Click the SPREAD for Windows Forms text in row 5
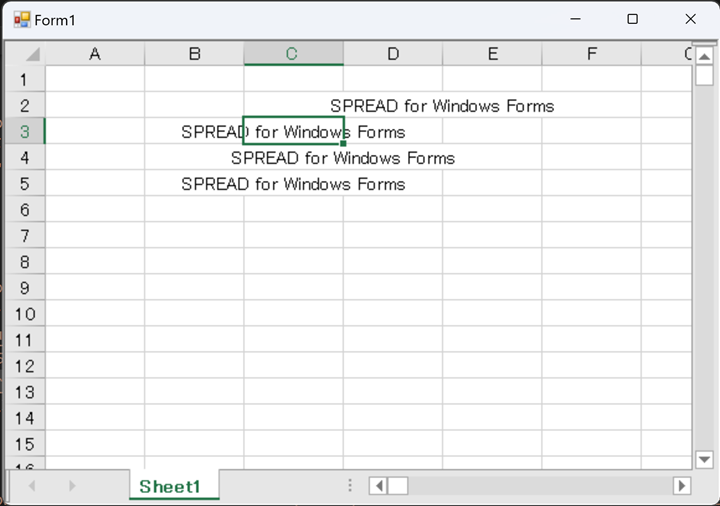This screenshot has width=720, height=506. tap(293, 185)
